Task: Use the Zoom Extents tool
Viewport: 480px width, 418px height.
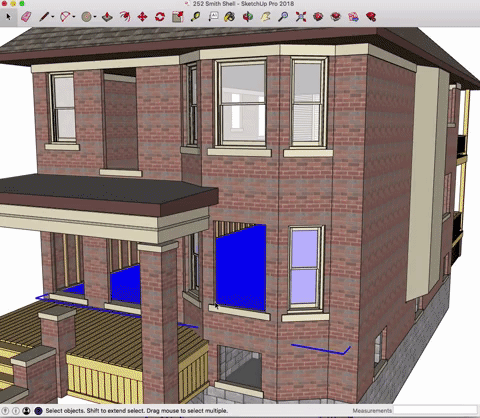Action: 301,17
